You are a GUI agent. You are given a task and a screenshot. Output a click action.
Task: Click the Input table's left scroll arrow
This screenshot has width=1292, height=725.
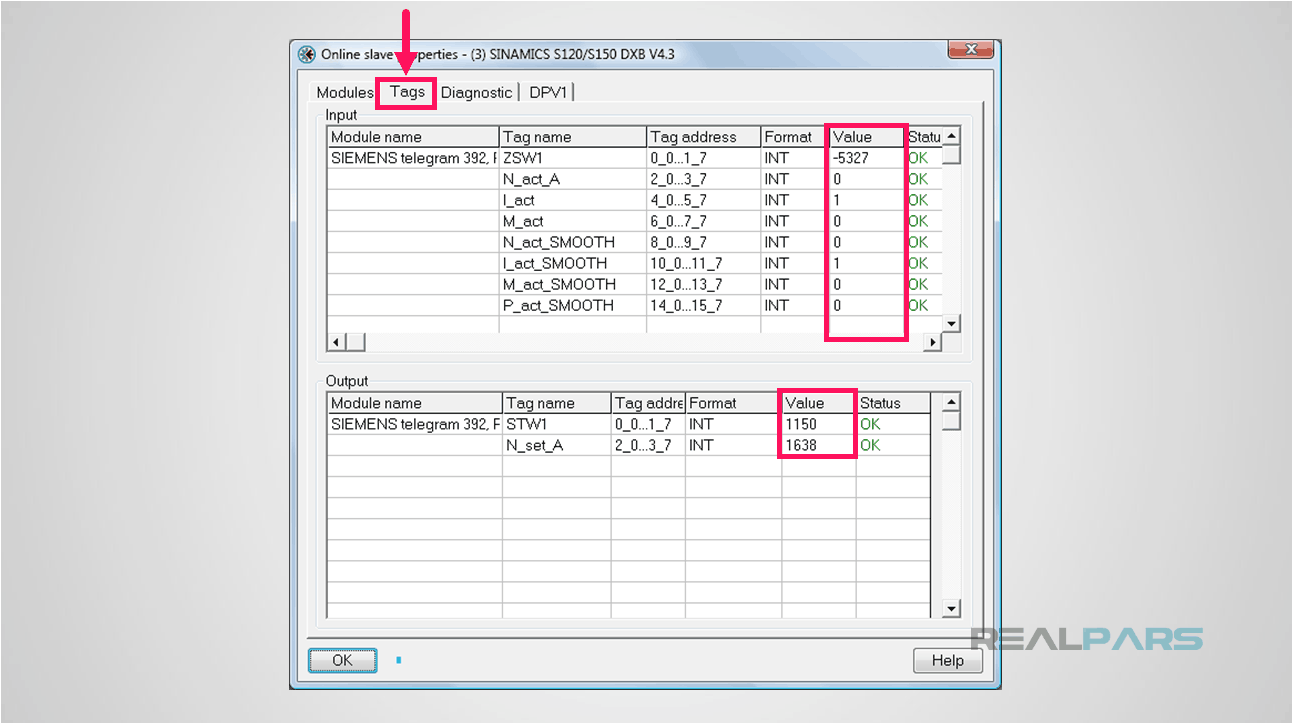pos(336,342)
